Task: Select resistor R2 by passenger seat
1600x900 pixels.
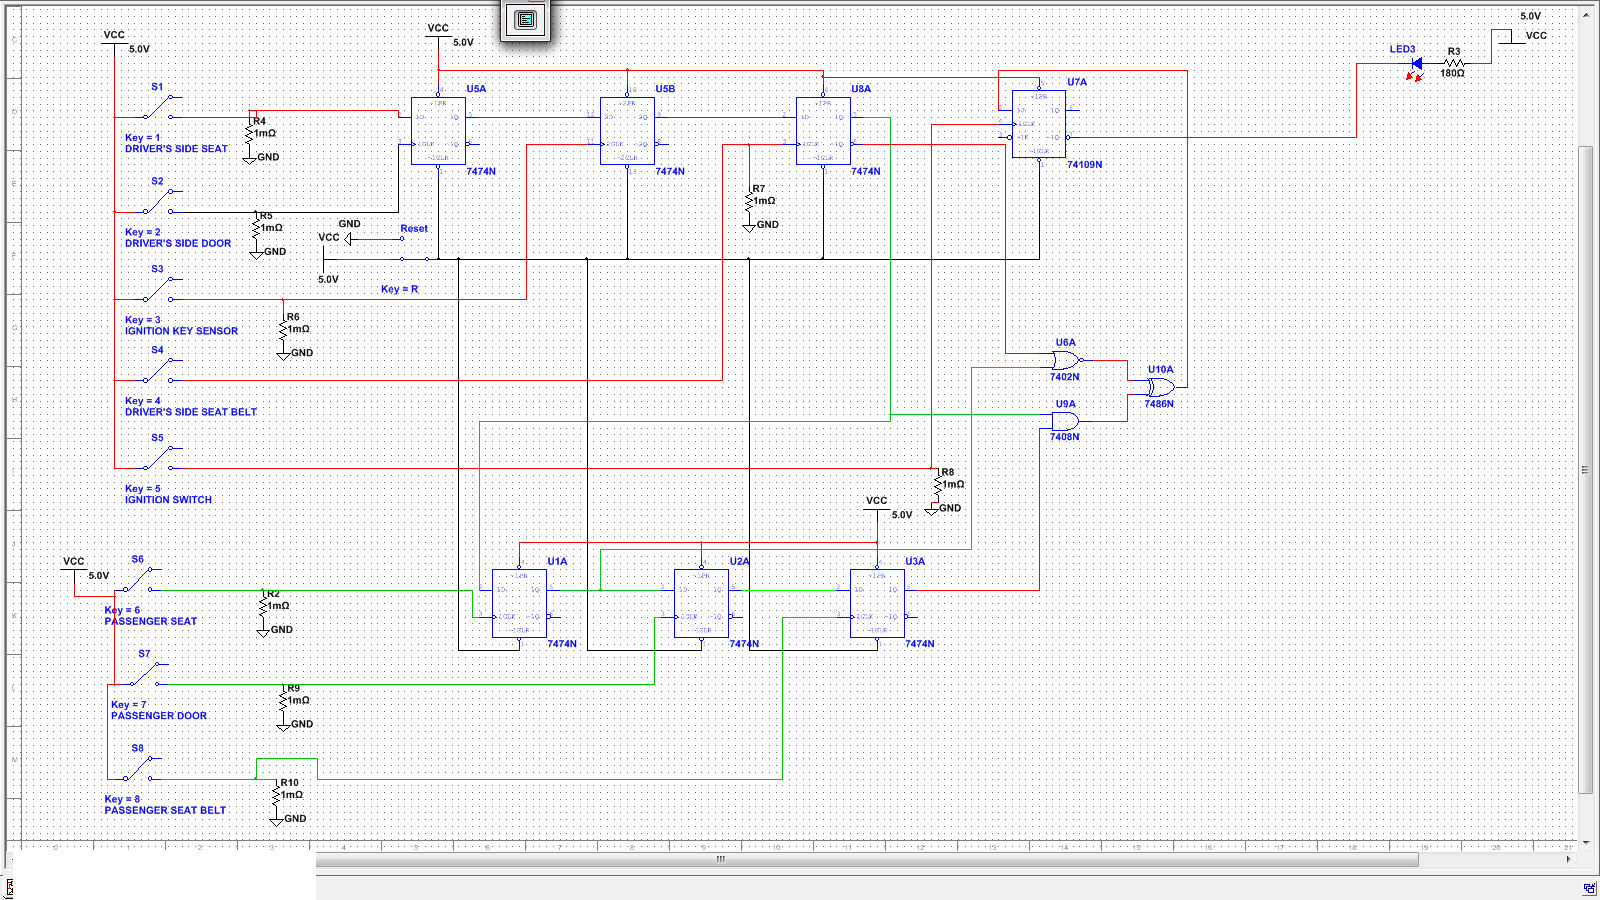Action: coord(263,604)
